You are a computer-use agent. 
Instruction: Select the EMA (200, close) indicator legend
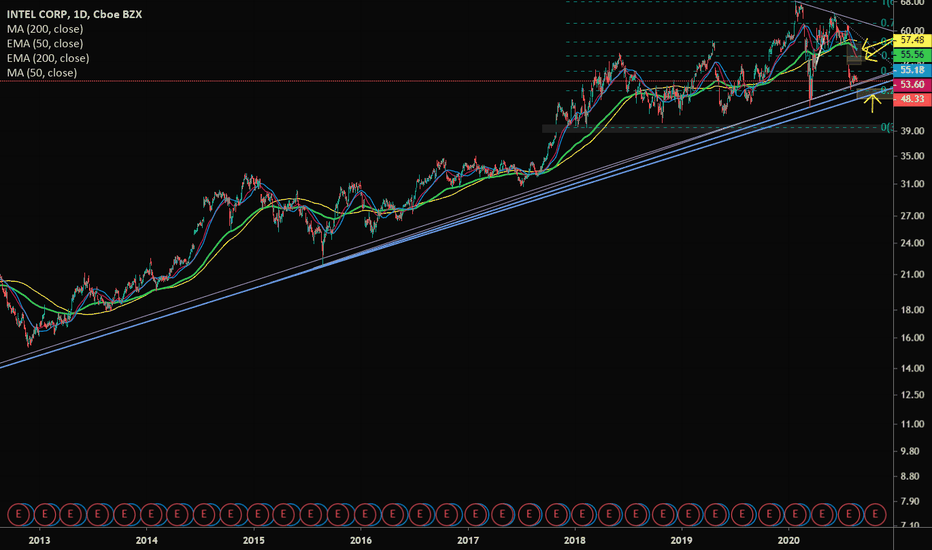coord(48,58)
